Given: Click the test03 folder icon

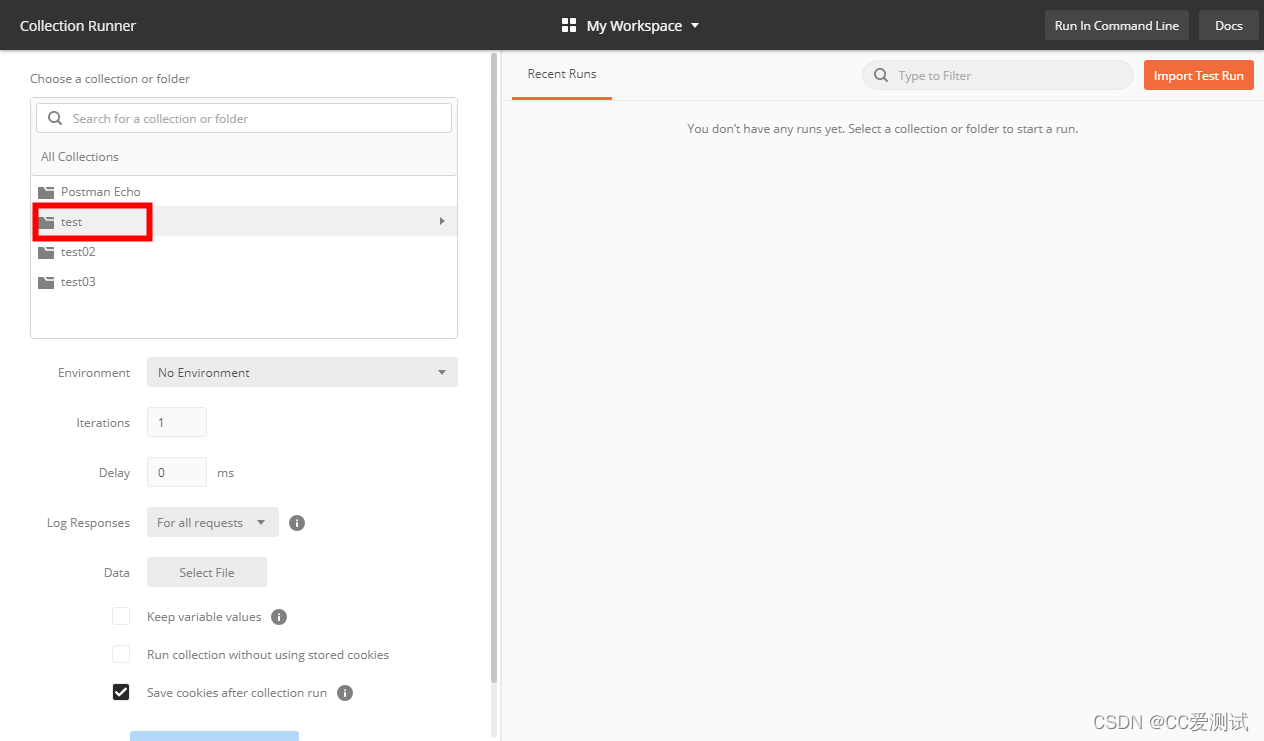Looking at the screenshot, I should coord(46,282).
